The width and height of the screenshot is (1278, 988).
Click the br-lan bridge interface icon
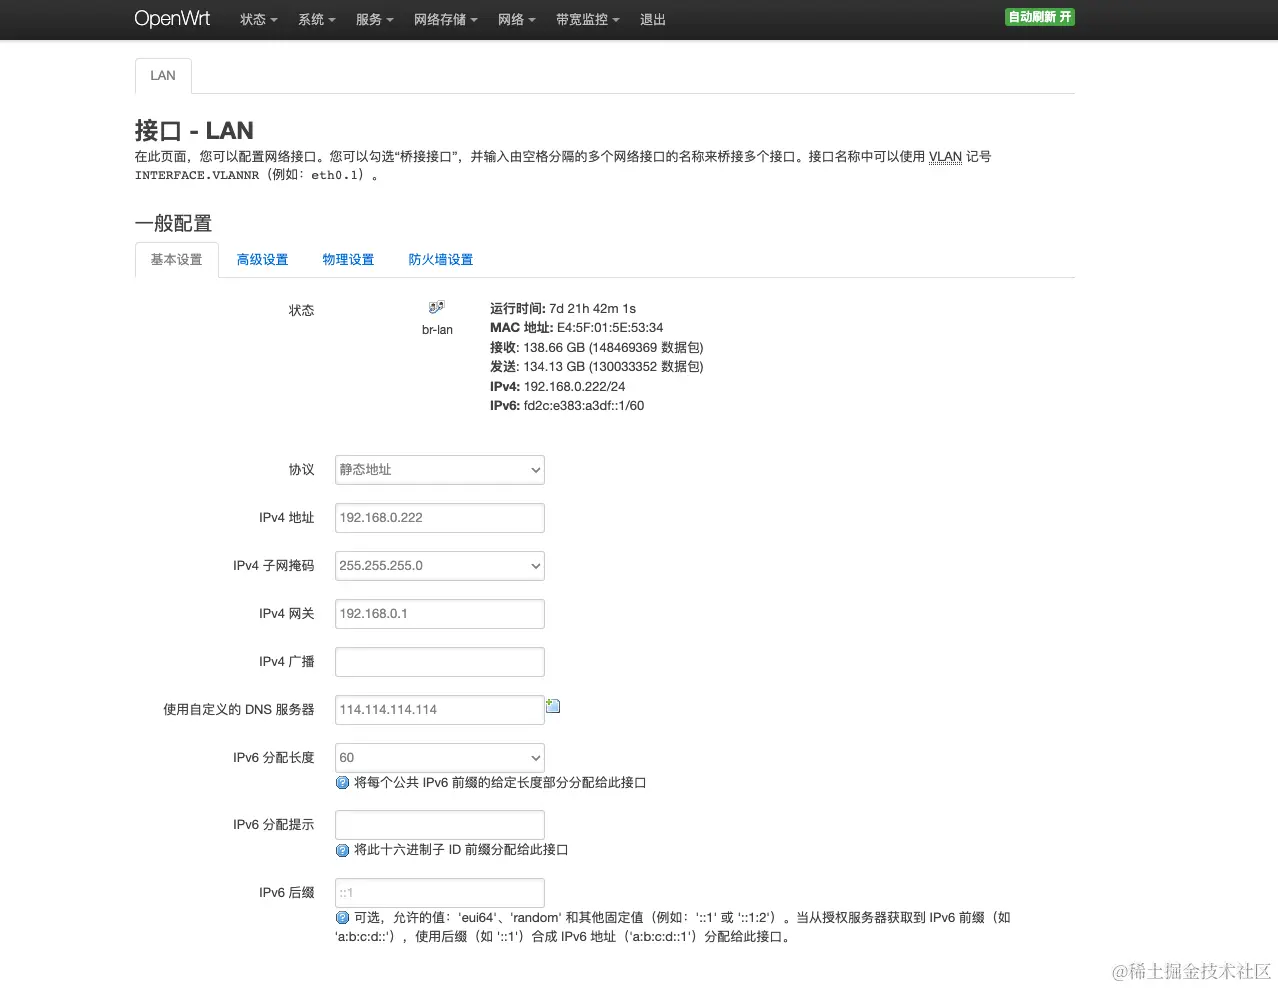(435, 307)
